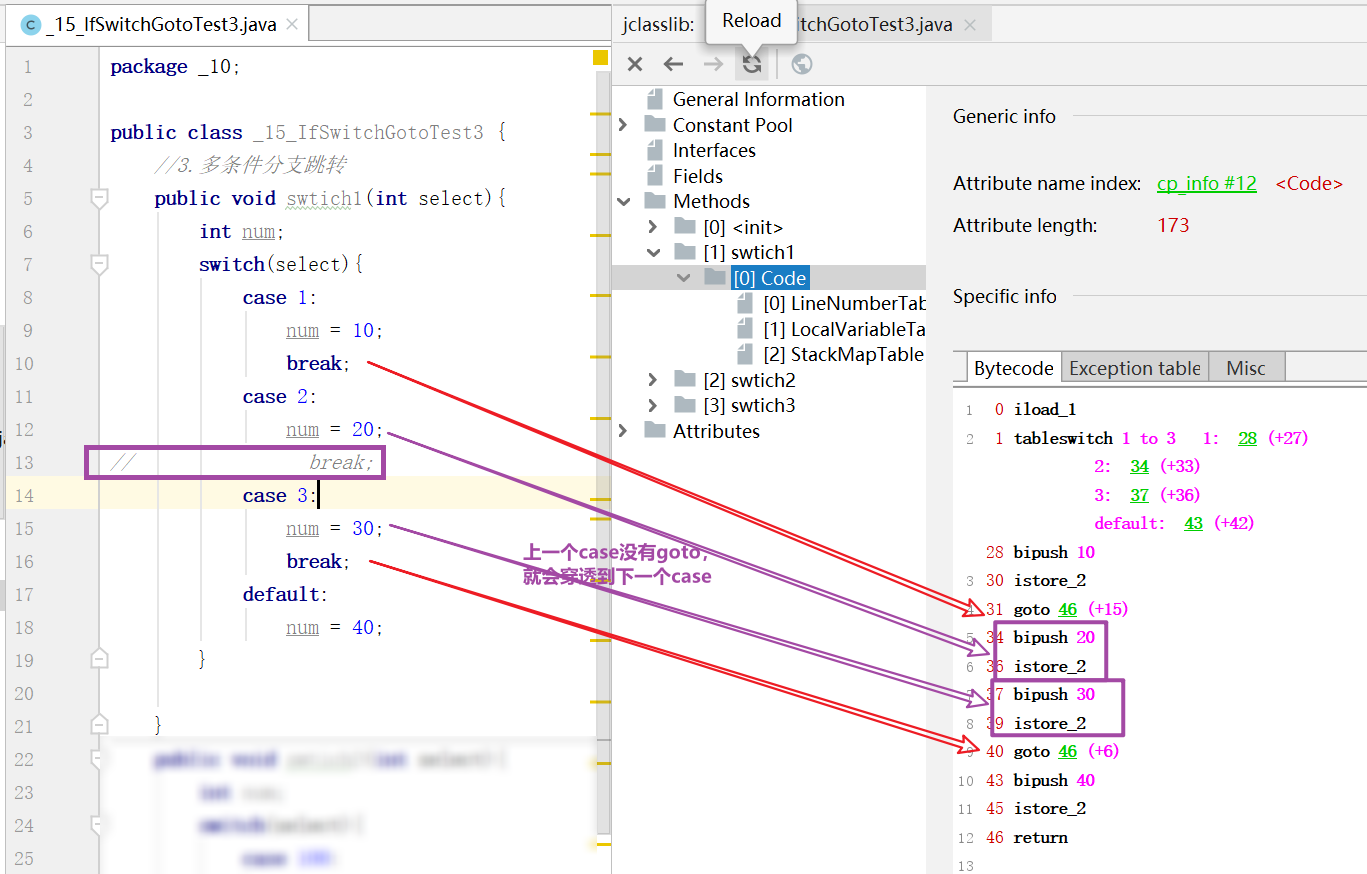Select Constant Pool tree item

coord(732,125)
